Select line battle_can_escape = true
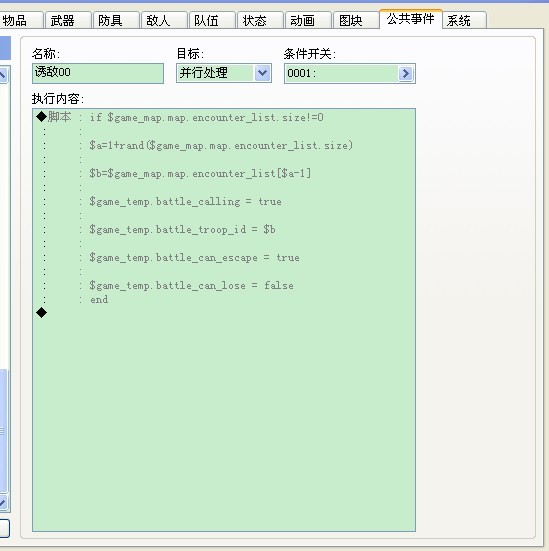Image resolution: width=549 pixels, height=551 pixels. (x=224, y=258)
